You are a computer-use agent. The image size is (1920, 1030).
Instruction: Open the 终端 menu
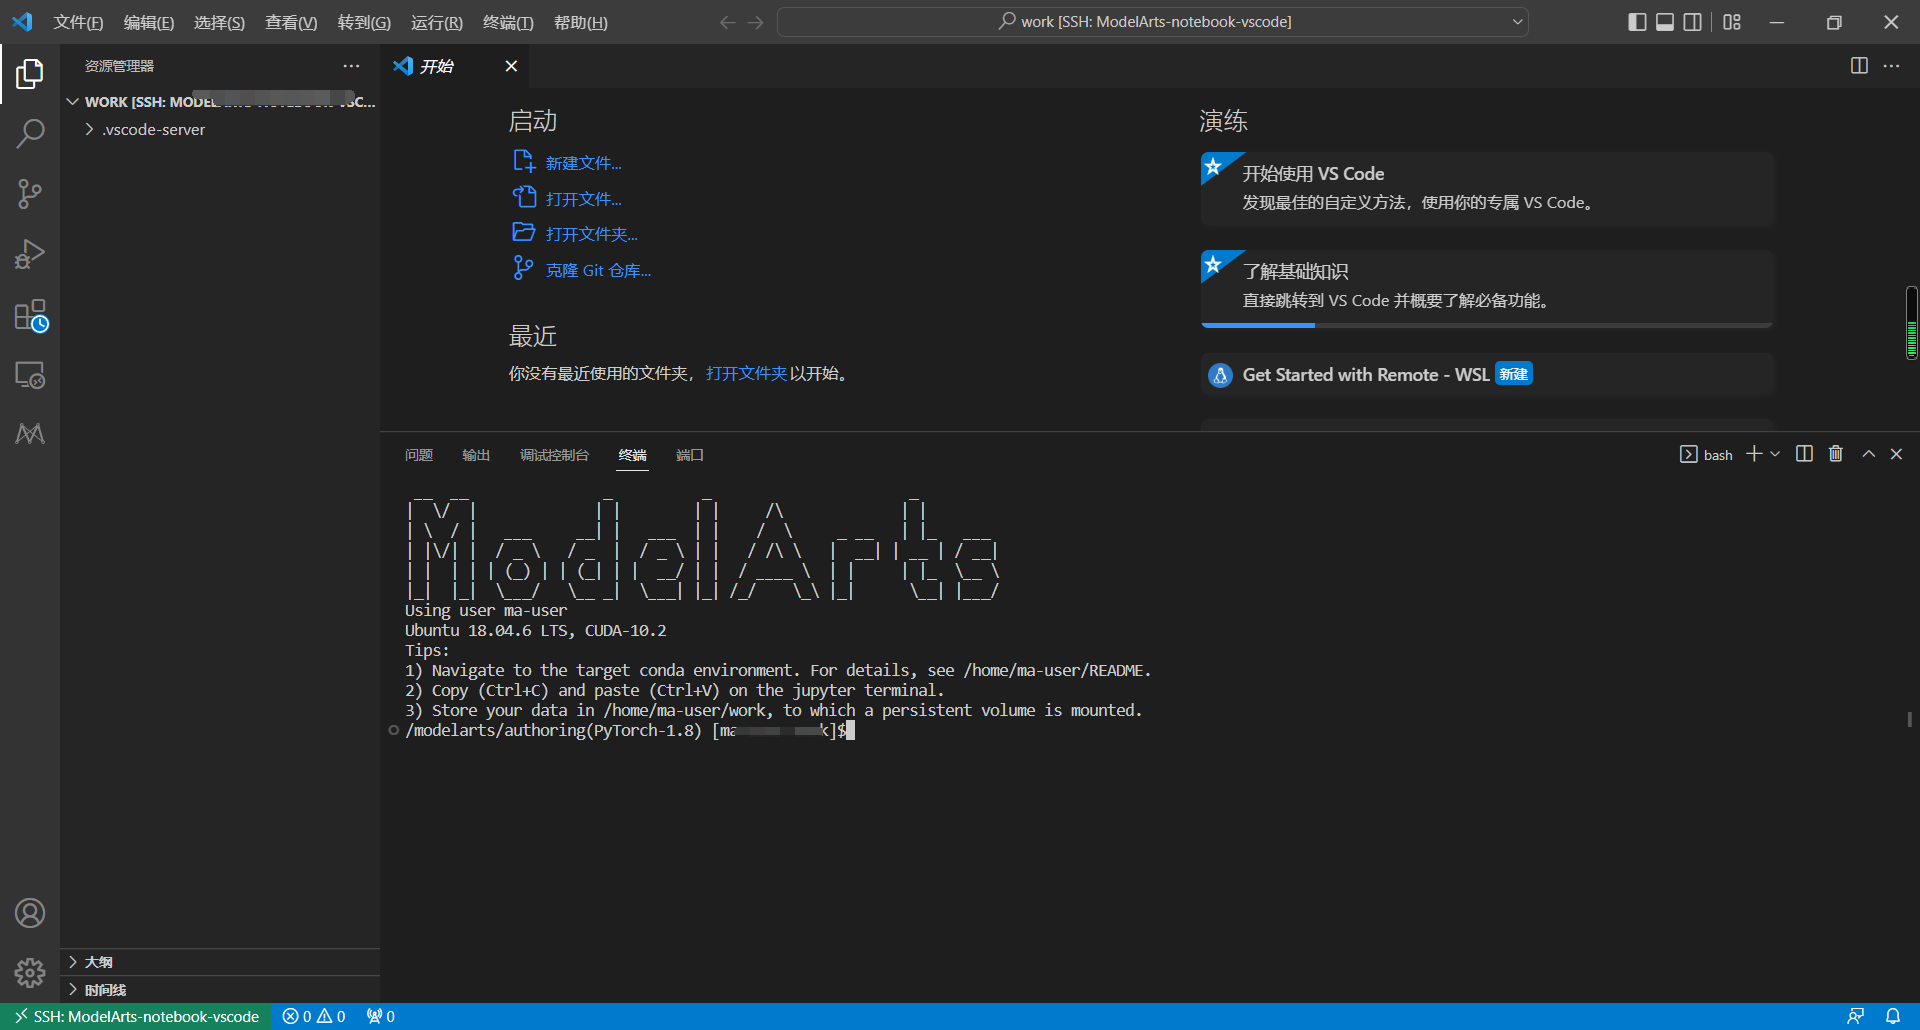coord(508,22)
